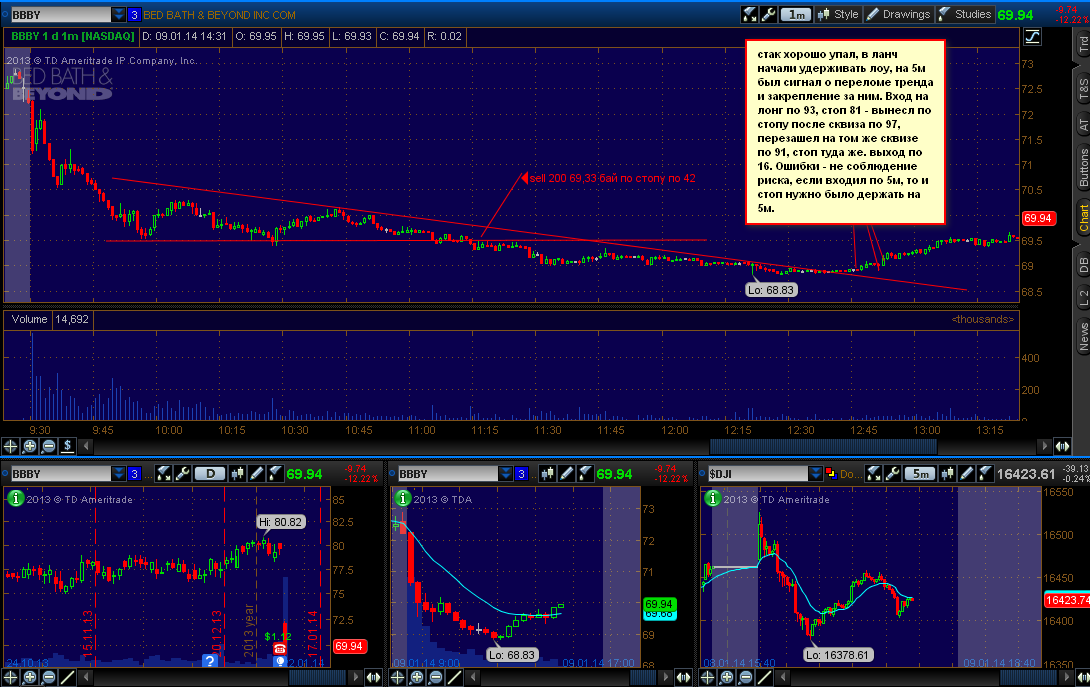Change the 1m timeframe on main chart

[796, 14]
